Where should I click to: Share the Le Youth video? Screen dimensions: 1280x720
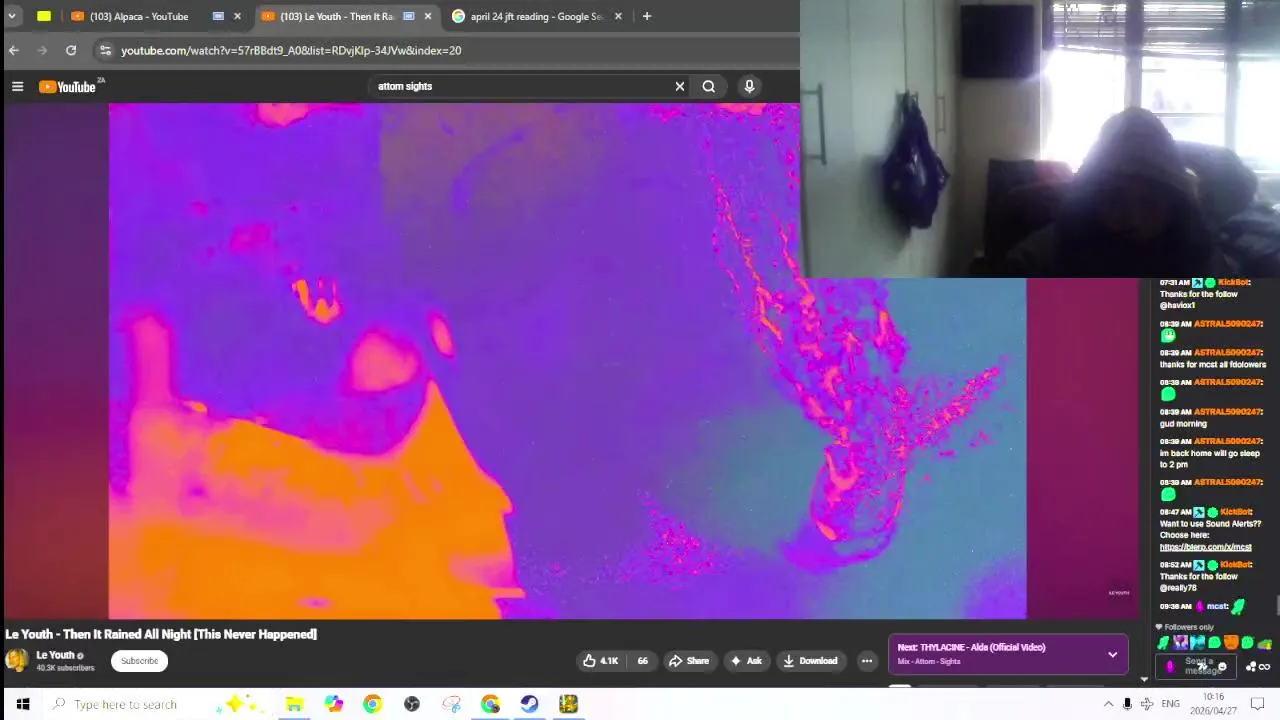(x=689, y=661)
